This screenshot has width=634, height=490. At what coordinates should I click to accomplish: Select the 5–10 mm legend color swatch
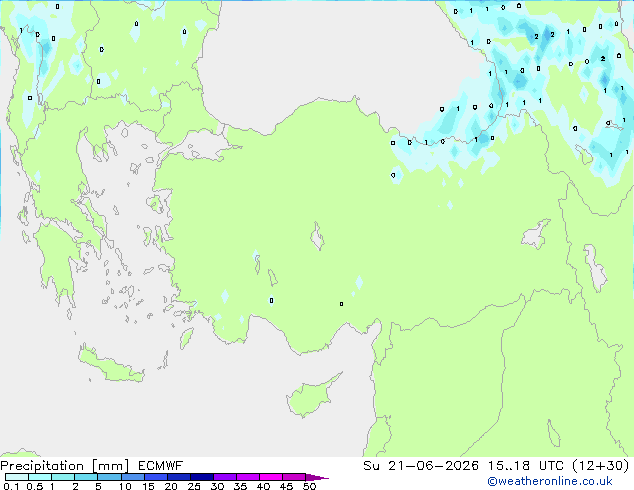click(109, 477)
